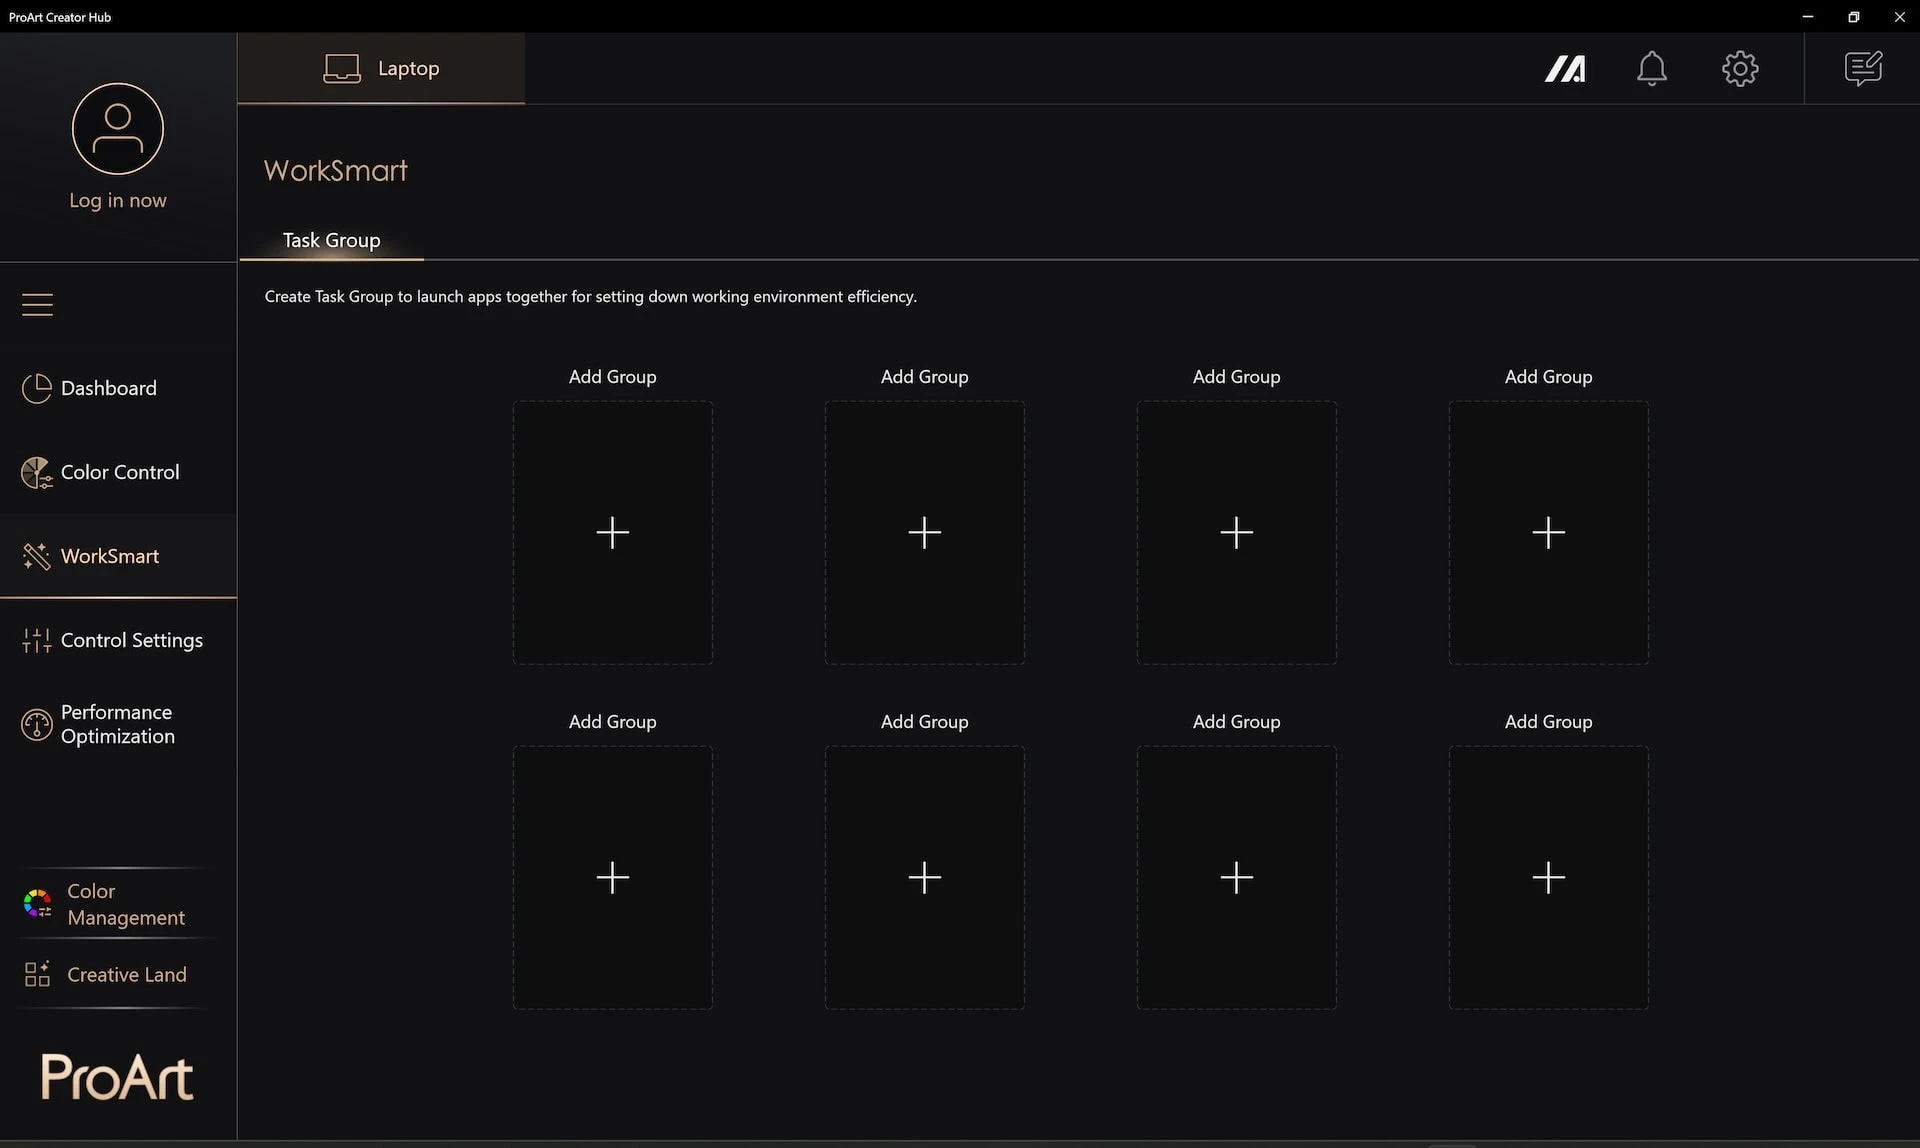The height and width of the screenshot is (1148, 1920).
Task: Click the ASUS ProArt slash logo icon
Action: pos(1565,68)
